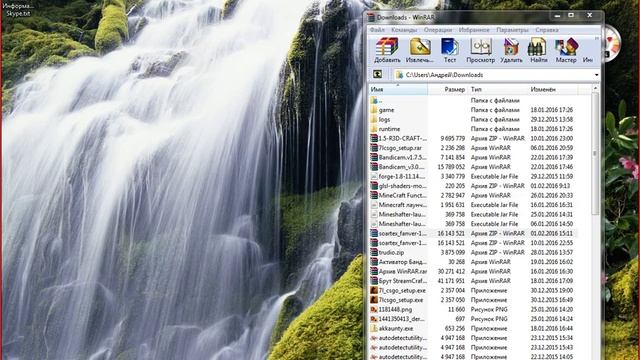Viewport: 640px width, 360px height.
Task: Click the file list scroll-up arrow
Action: click(x=595, y=88)
